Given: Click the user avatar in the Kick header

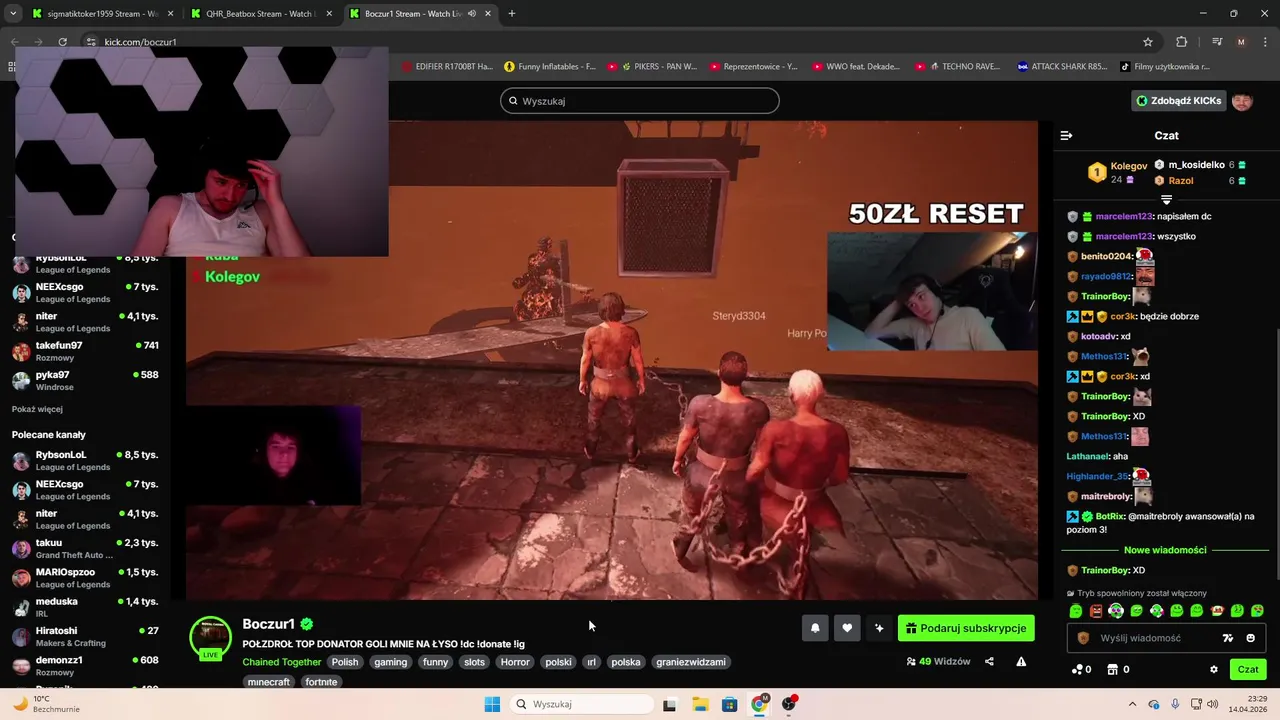Looking at the screenshot, I should click(x=1242, y=100).
